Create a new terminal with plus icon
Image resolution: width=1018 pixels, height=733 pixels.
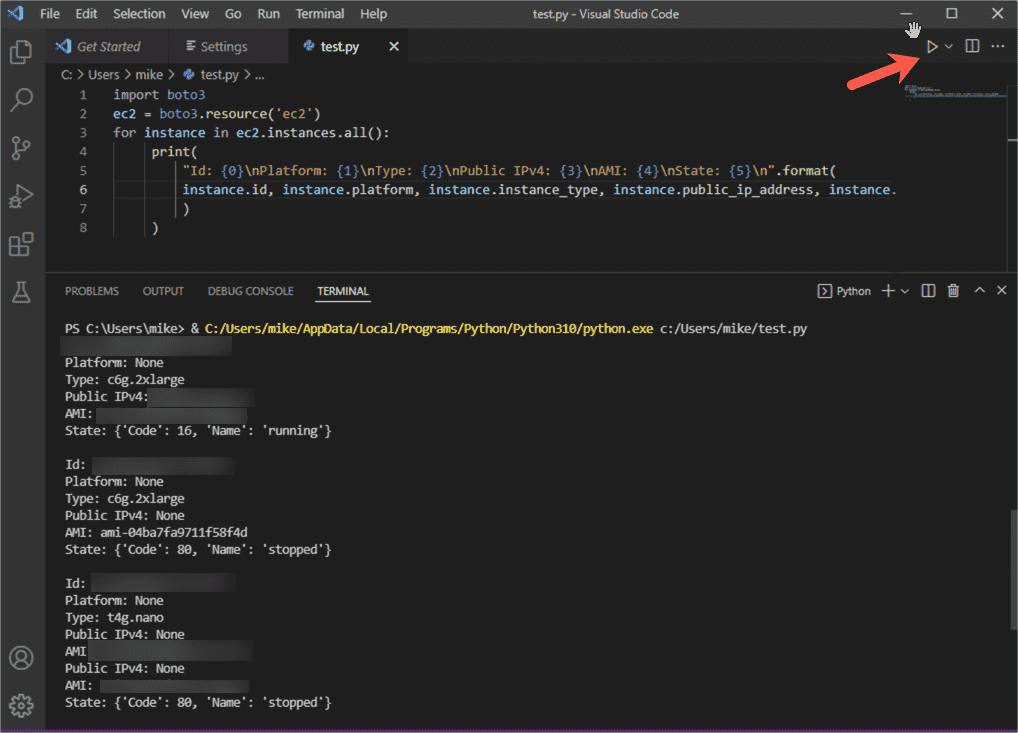click(x=890, y=290)
